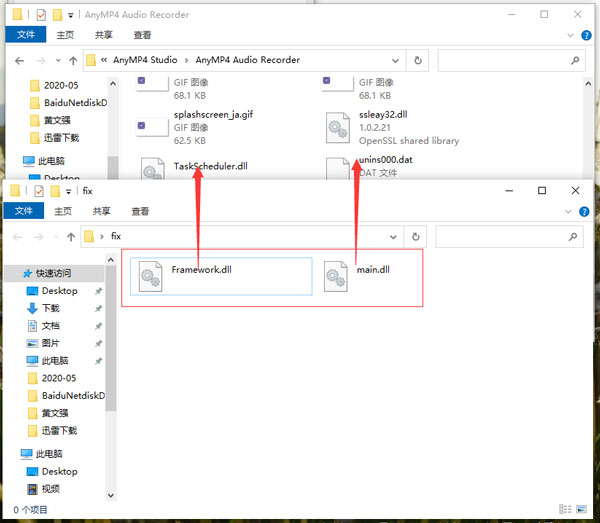The width and height of the screenshot is (600, 523).
Task: Click the help icon in the fix window
Action: tap(584, 212)
